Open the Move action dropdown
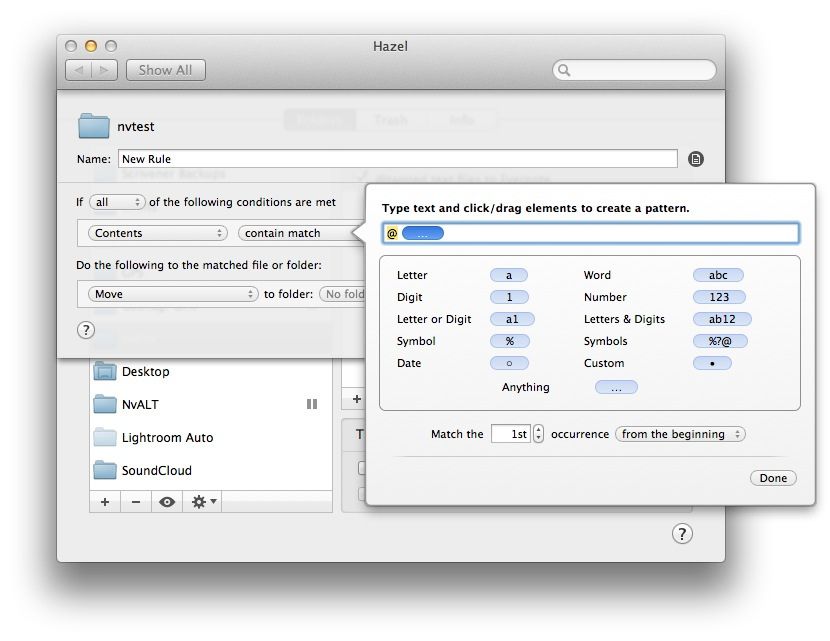Viewport: 830px width, 641px height. coord(173,294)
